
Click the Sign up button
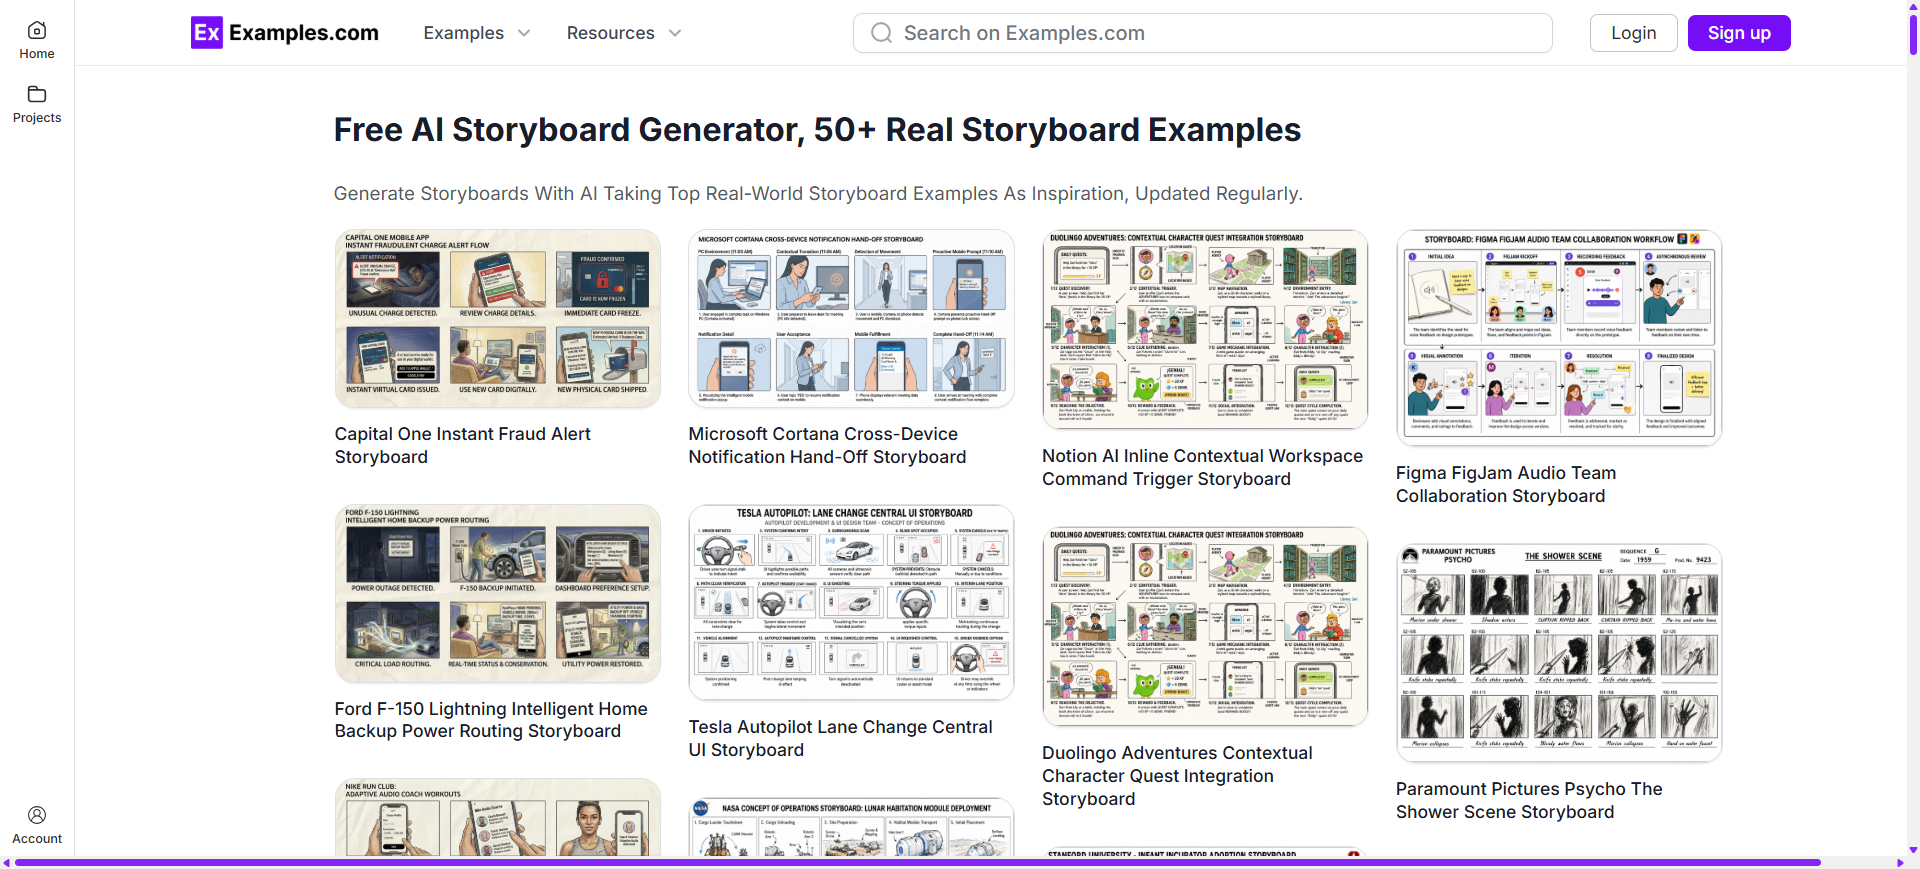tap(1739, 33)
